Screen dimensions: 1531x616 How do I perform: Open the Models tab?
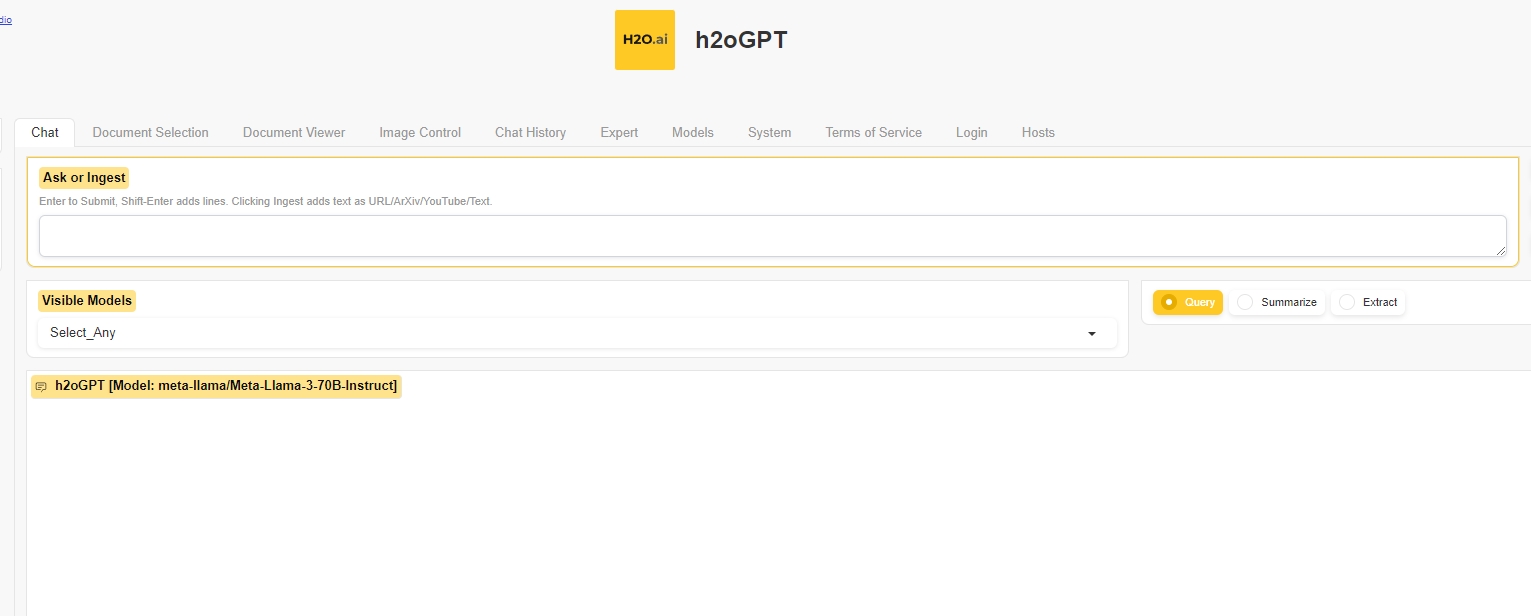pos(693,132)
